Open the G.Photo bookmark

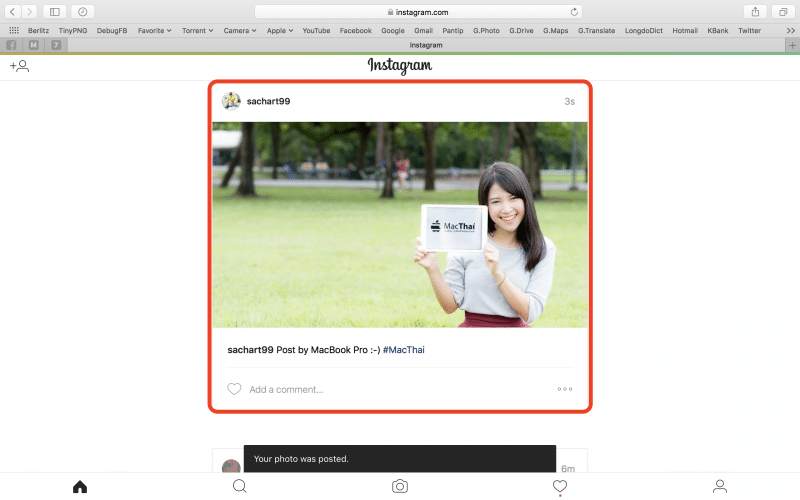486,31
